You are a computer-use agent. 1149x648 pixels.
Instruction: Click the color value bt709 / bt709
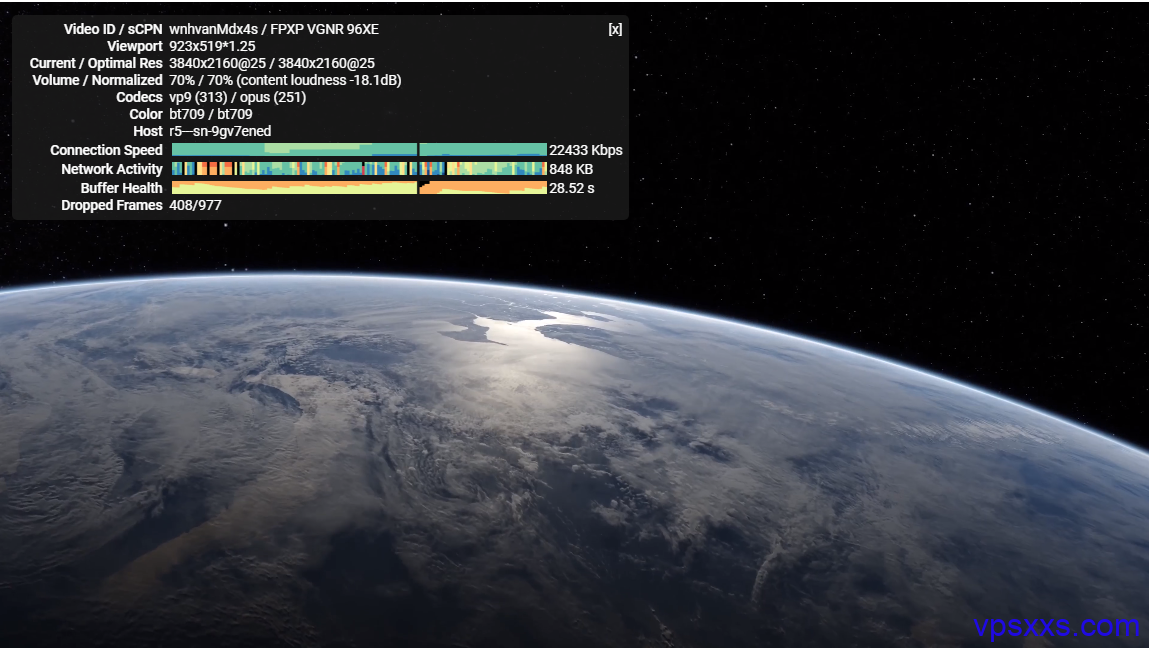tap(211, 114)
